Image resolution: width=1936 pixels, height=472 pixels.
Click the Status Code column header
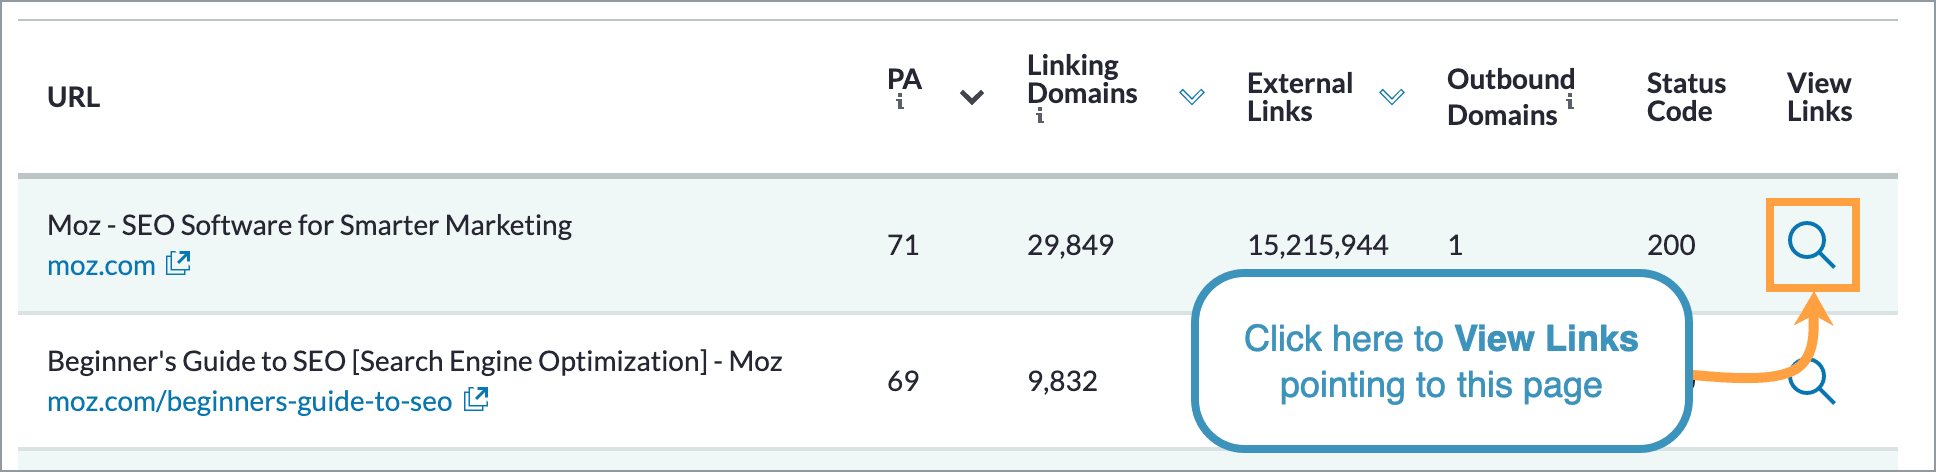pos(1686,97)
